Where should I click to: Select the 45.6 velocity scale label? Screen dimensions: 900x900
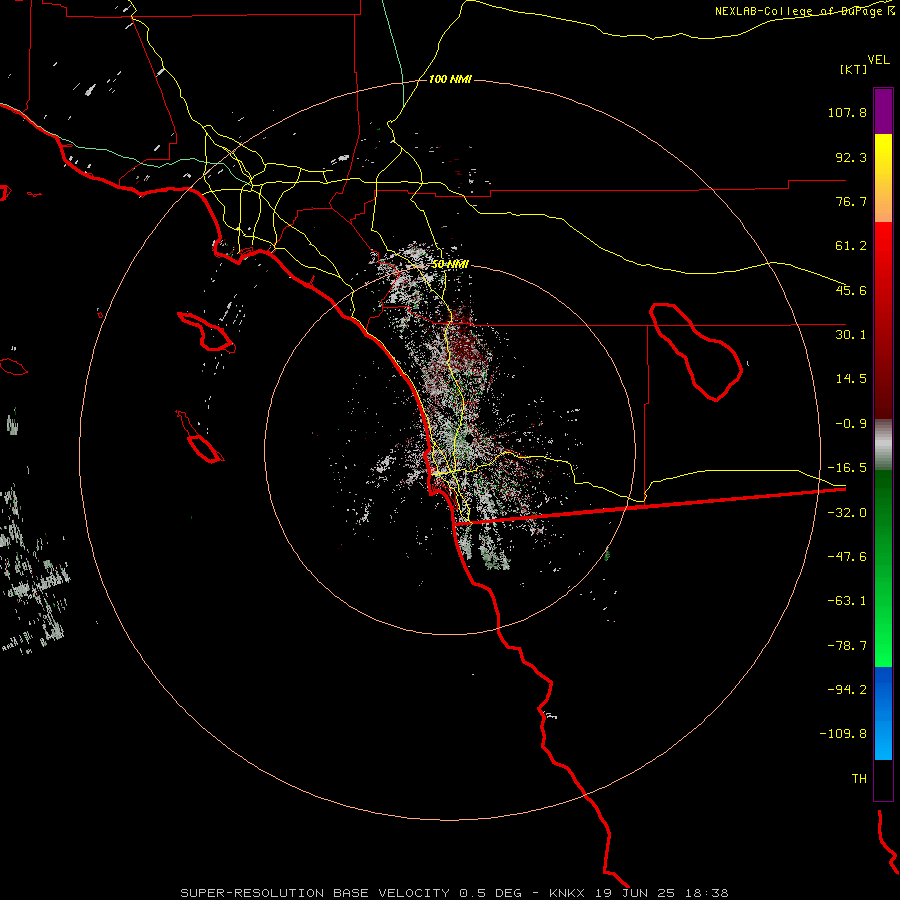851,290
